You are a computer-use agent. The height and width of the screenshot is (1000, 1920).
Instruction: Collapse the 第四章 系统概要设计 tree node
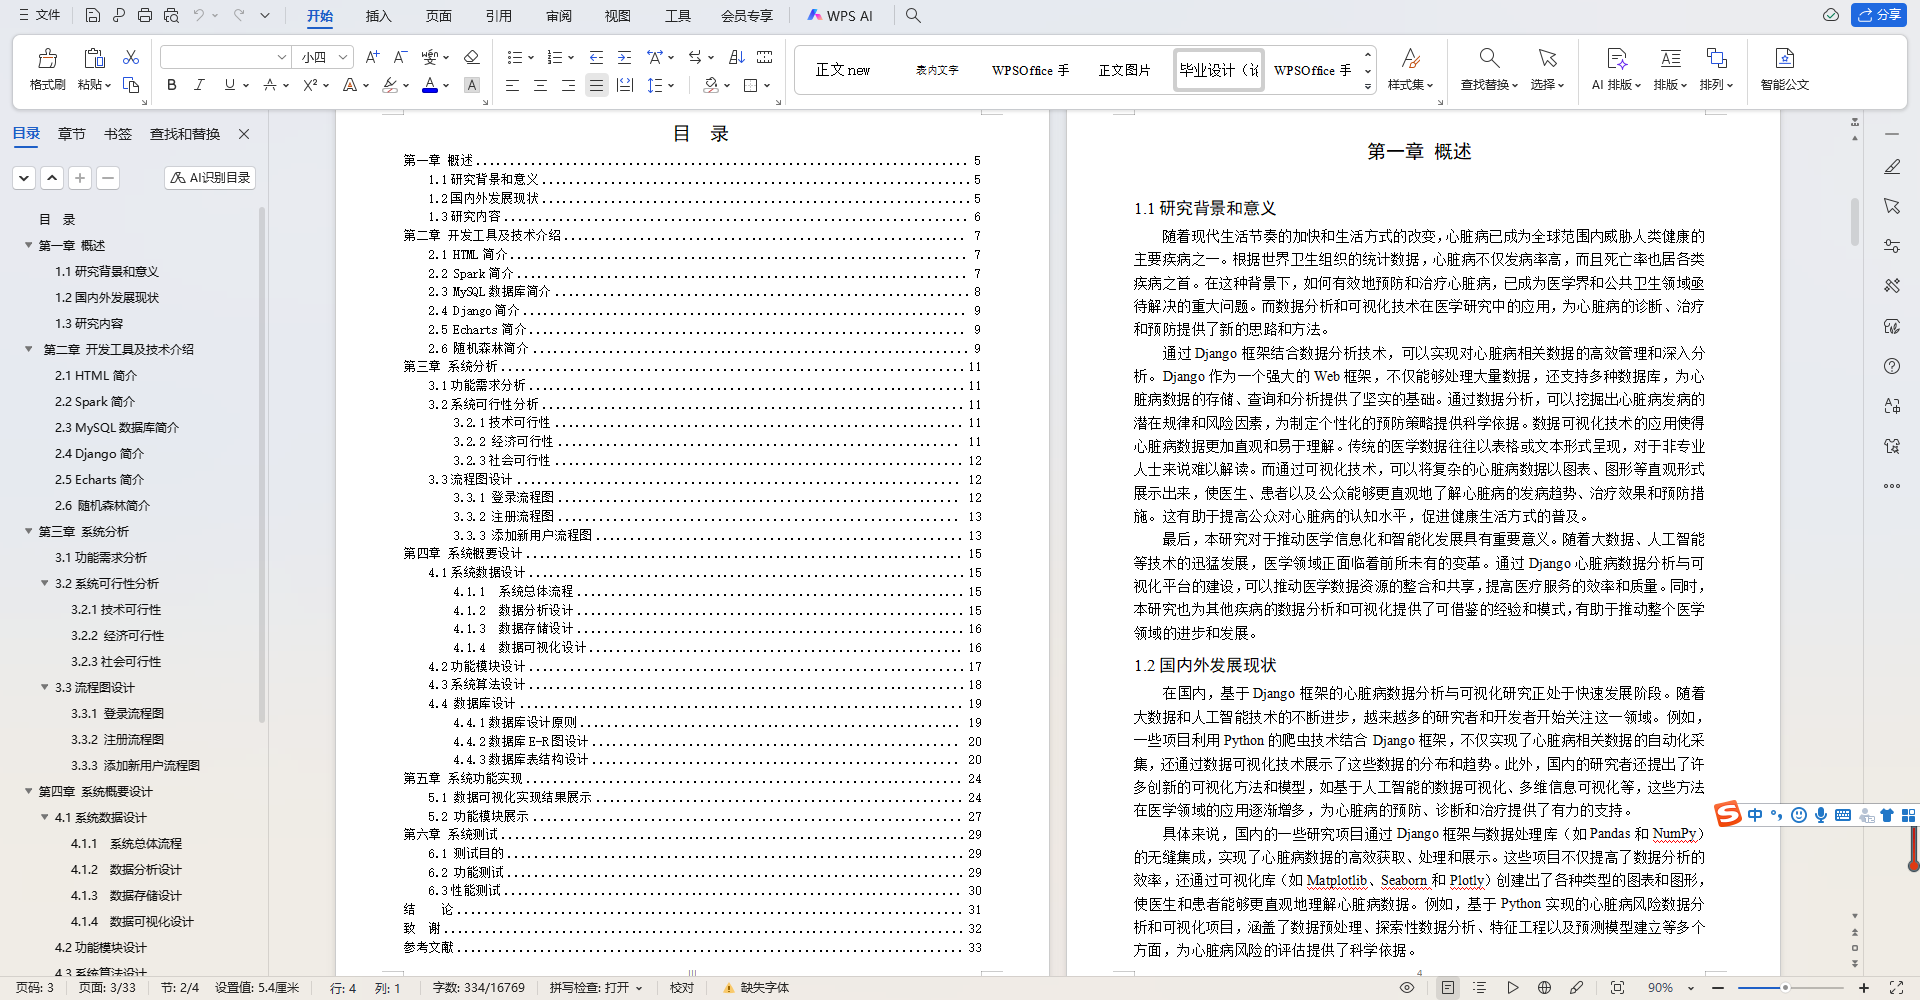(x=28, y=791)
